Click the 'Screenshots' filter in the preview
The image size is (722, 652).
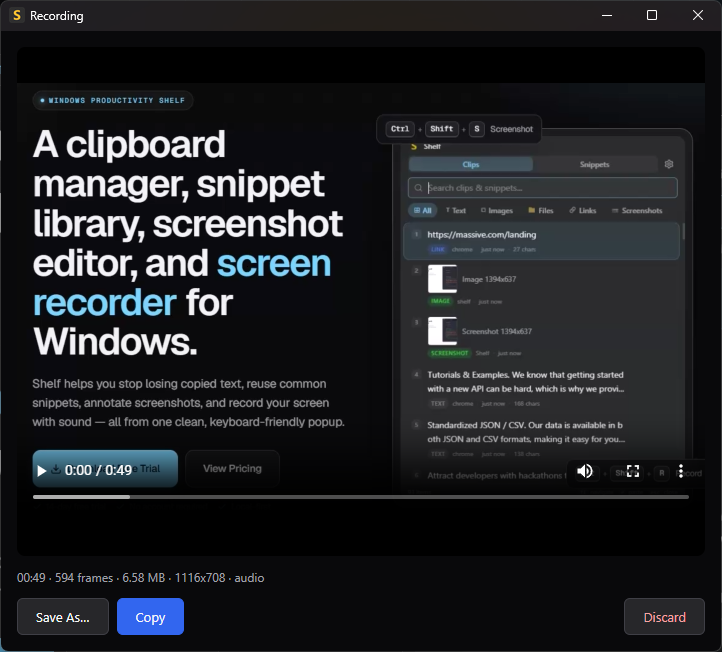coord(637,210)
